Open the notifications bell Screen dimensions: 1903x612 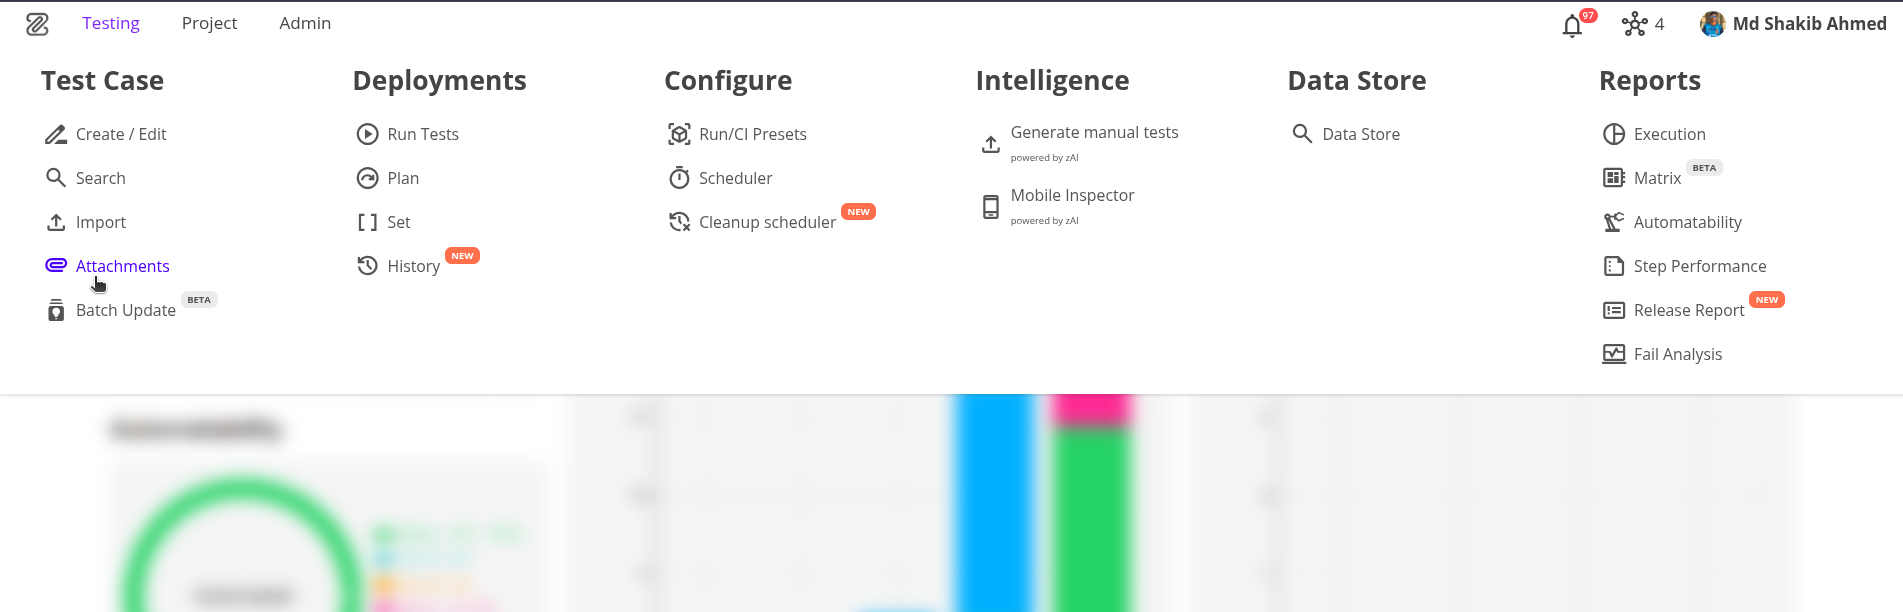tap(1572, 25)
